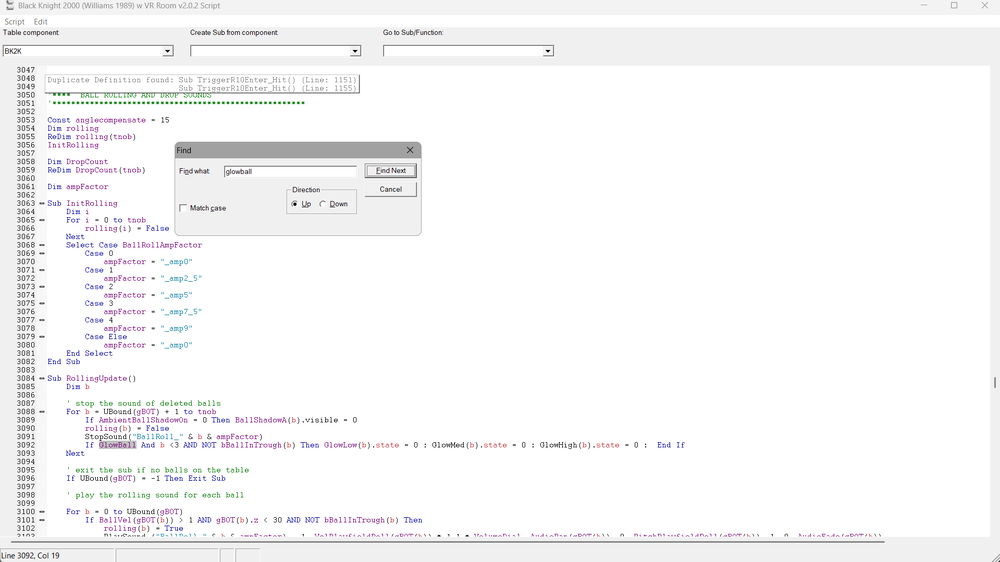Click the horizontal scrollbar at the bottom
Screen dimensions: 1000x562
448,542
